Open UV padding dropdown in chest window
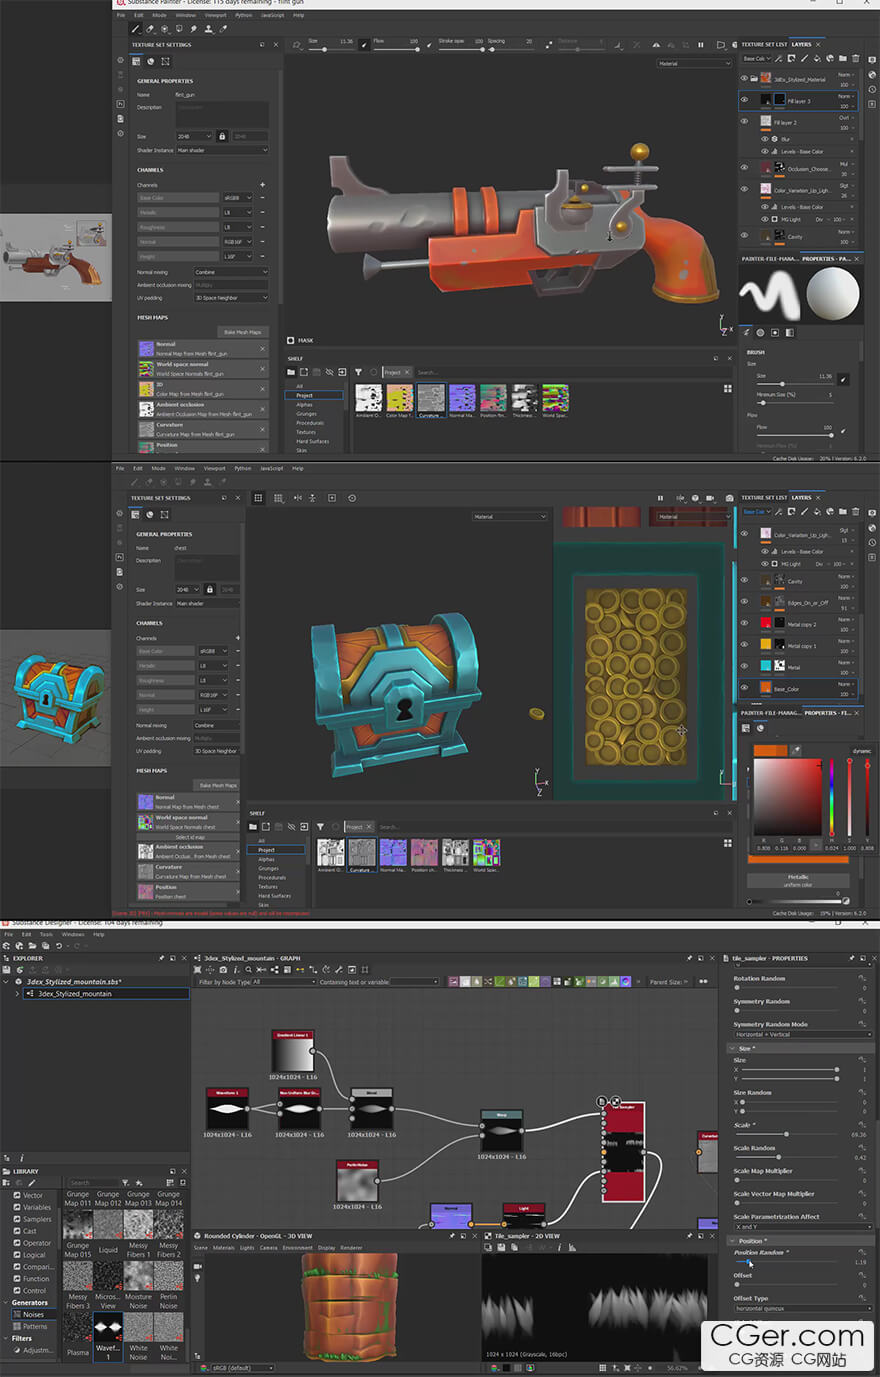 tap(217, 751)
